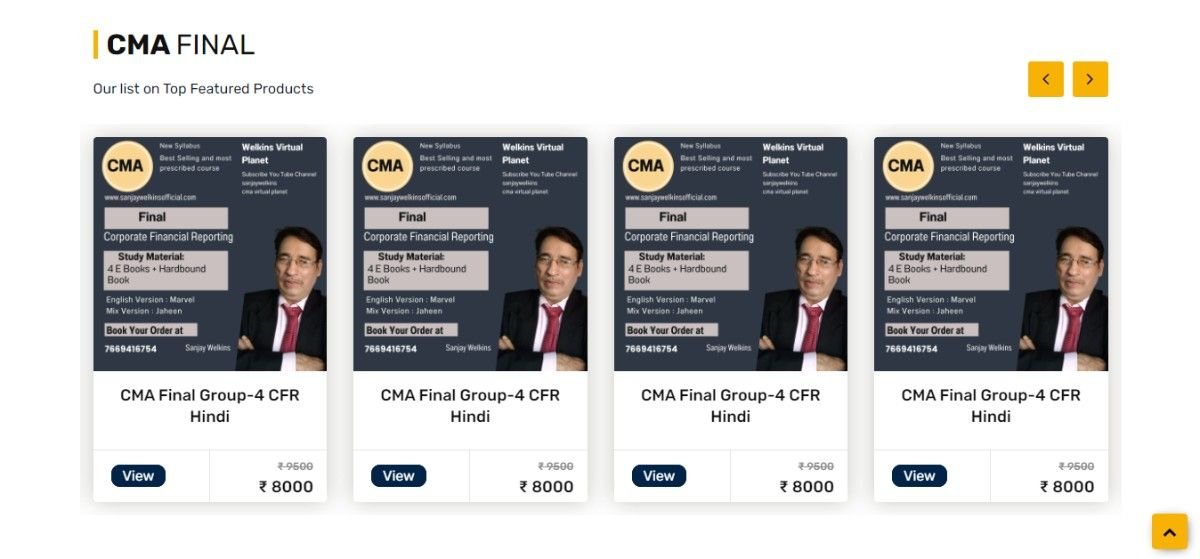Click the struck-through ₹ 9500 on second card
The height and width of the screenshot is (559, 1200).
tap(555, 466)
